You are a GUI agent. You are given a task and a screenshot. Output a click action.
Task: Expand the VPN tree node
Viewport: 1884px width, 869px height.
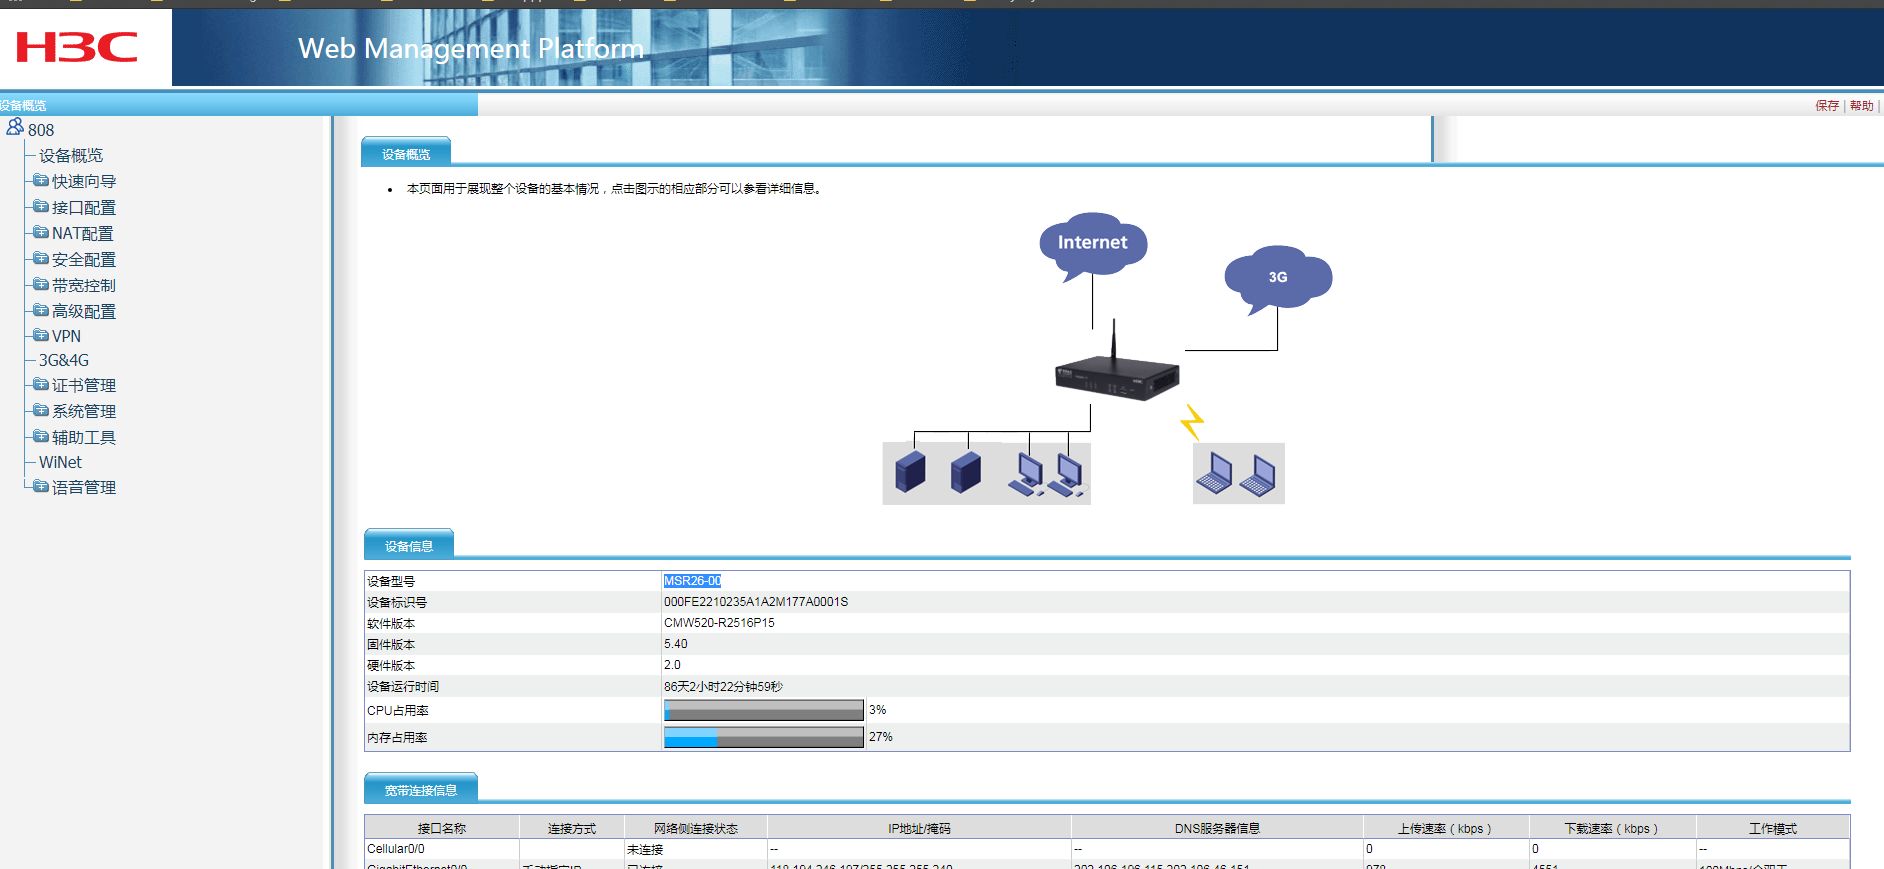coord(41,335)
